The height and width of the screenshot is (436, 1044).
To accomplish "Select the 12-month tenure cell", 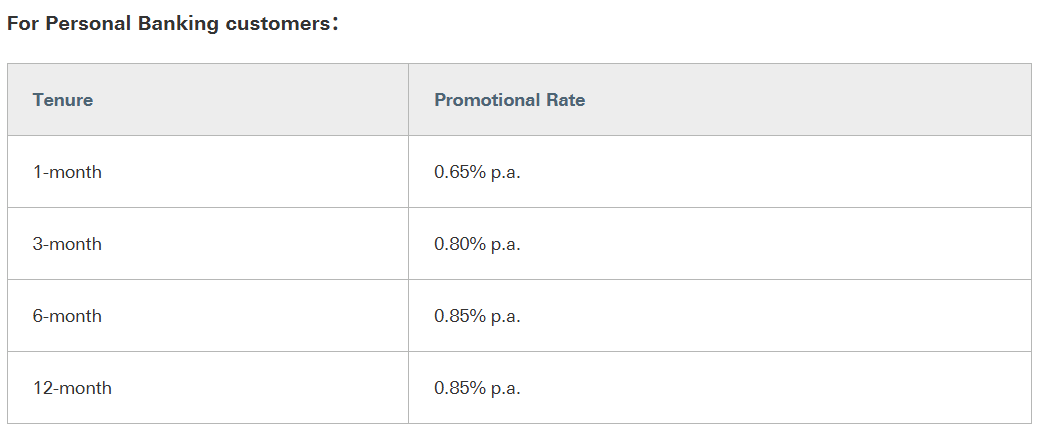I will [72, 388].
